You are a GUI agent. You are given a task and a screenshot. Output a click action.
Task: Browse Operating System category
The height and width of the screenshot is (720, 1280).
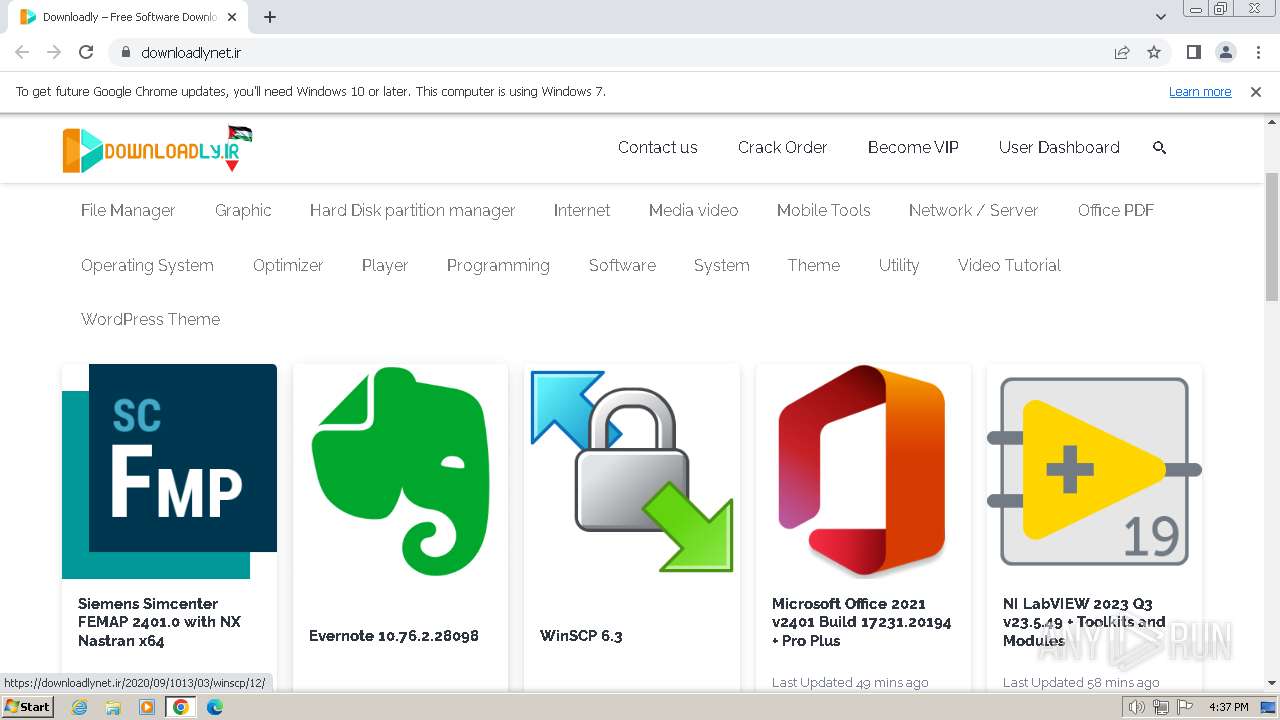pos(147,265)
